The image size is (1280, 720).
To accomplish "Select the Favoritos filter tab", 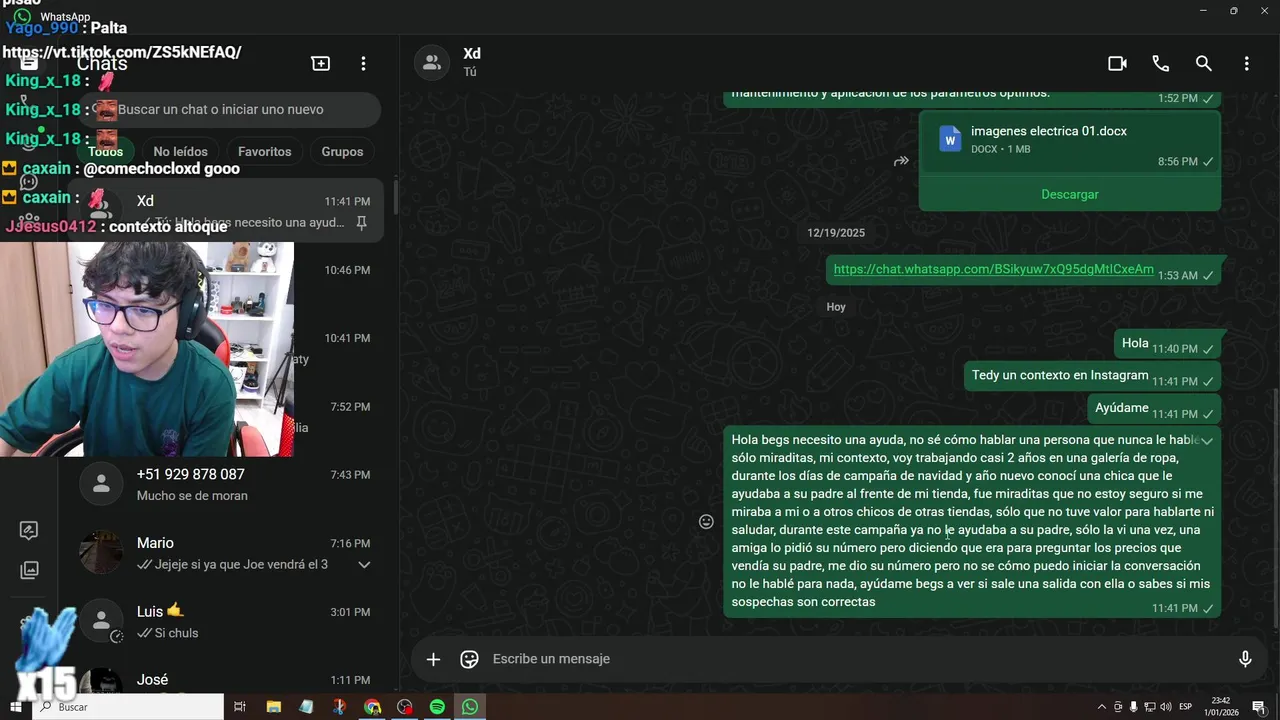I will click(264, 151).
